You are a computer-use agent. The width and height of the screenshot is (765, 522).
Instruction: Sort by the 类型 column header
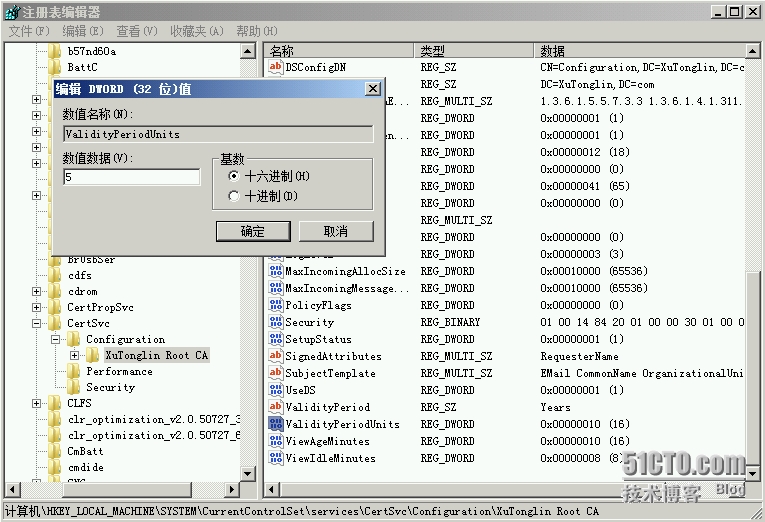tap(474, 51)
